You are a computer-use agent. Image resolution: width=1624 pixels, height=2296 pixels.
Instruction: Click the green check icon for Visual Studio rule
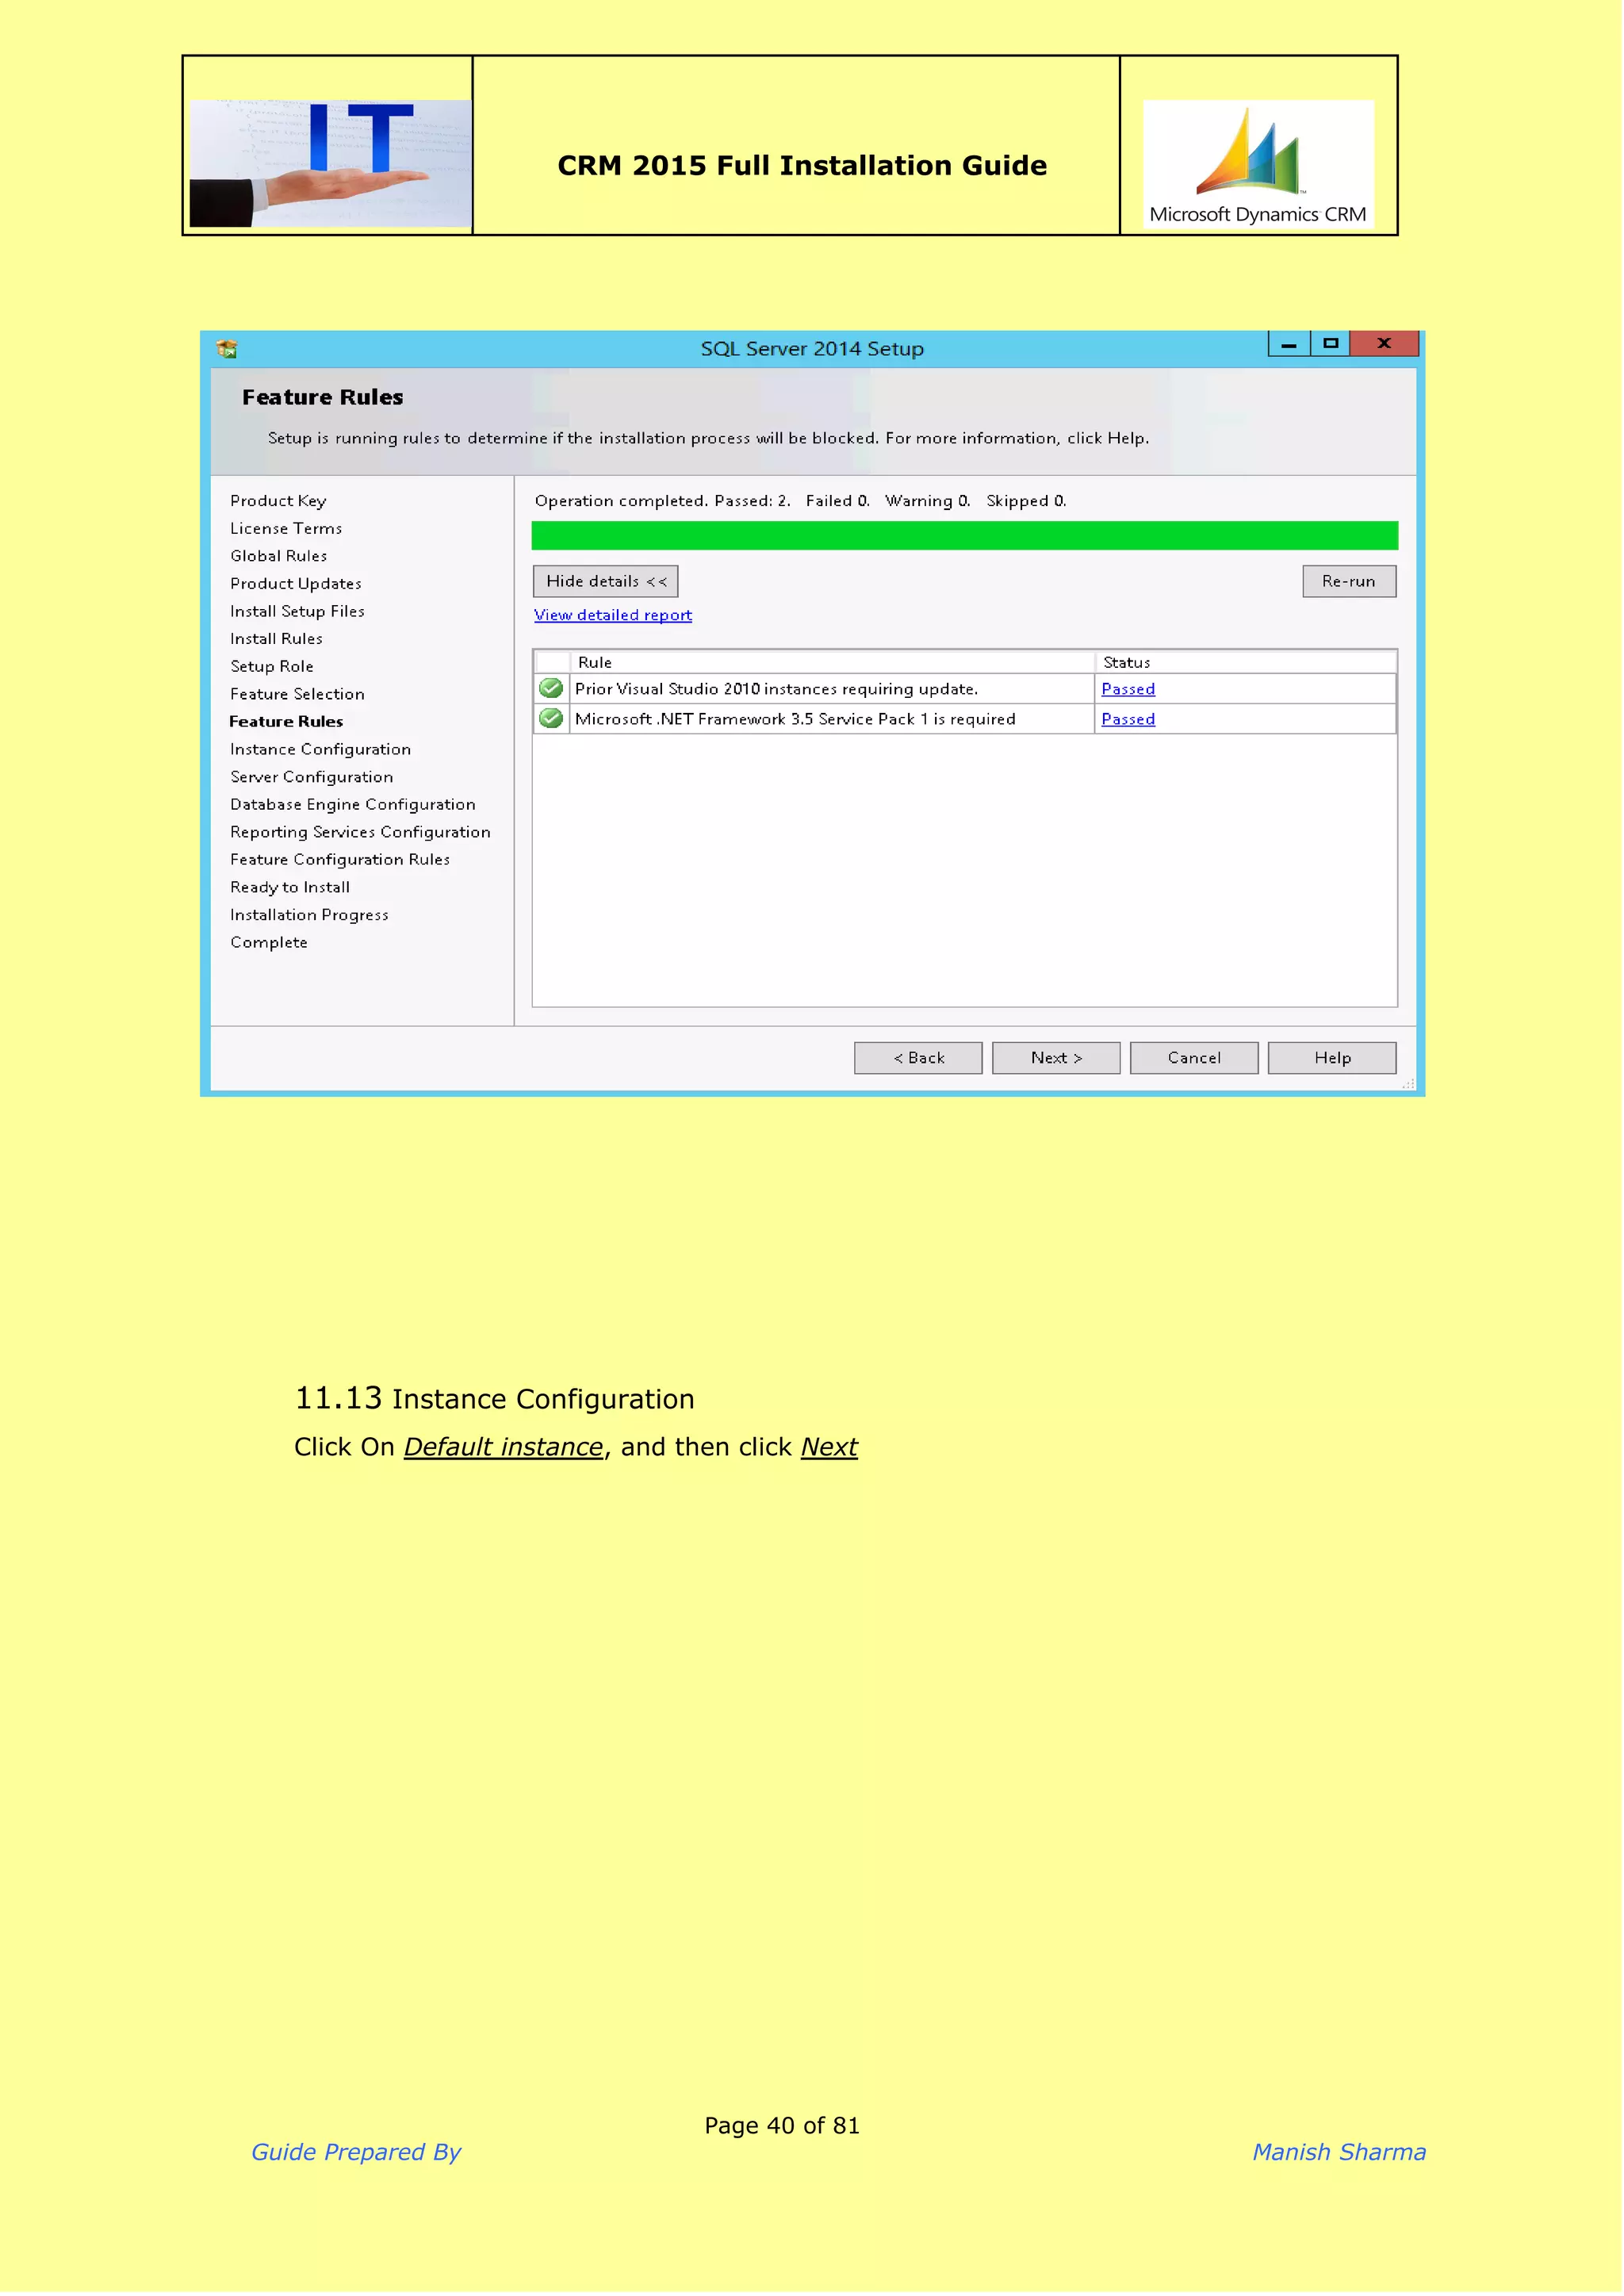pyautogui.click(x=551, y=689)
